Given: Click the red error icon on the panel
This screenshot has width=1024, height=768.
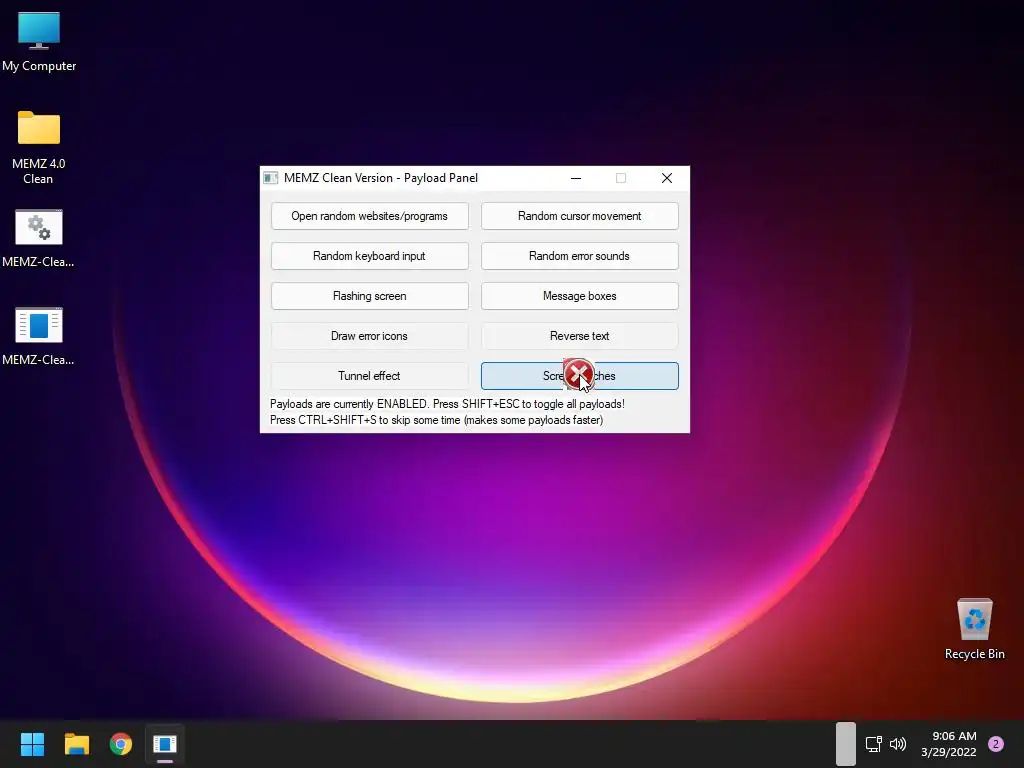Looking at the screenshot, I should click(578, 374).
